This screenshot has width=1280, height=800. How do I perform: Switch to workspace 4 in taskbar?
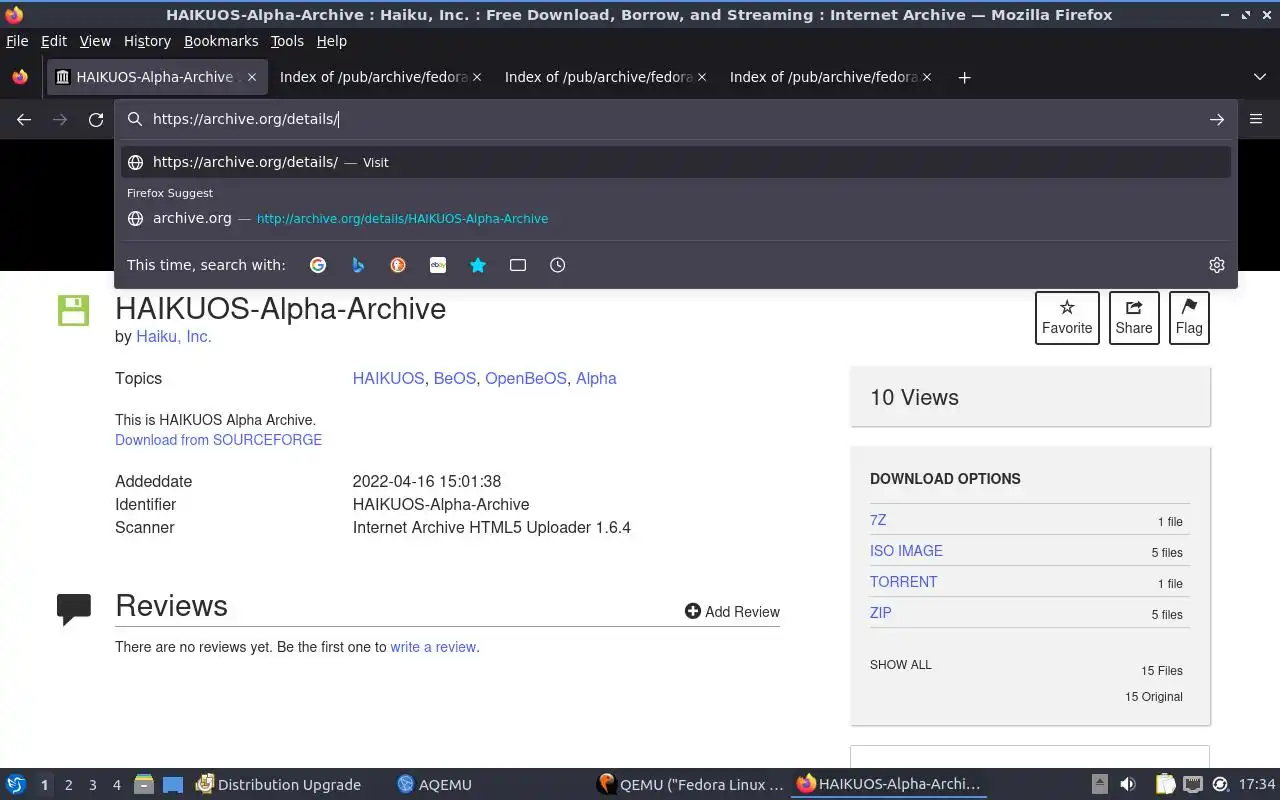(x=116, y=785)
